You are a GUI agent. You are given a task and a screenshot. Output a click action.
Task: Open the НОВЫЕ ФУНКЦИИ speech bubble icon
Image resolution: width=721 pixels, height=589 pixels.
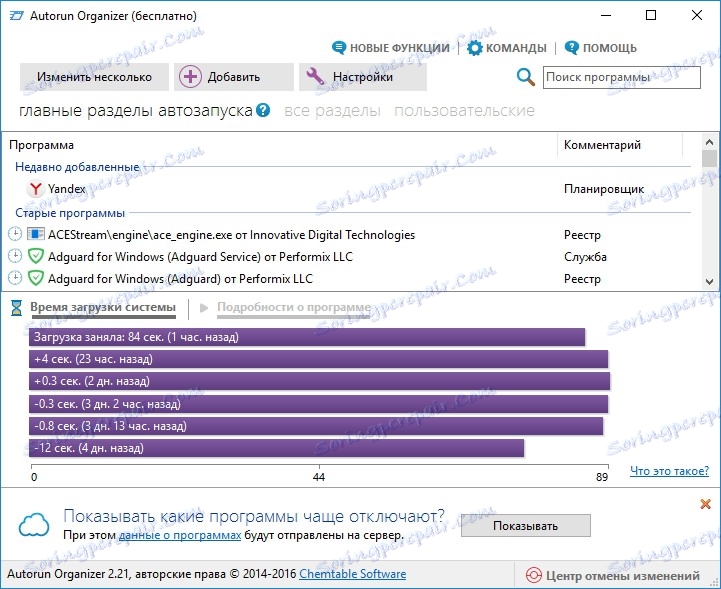pos(339,48)
